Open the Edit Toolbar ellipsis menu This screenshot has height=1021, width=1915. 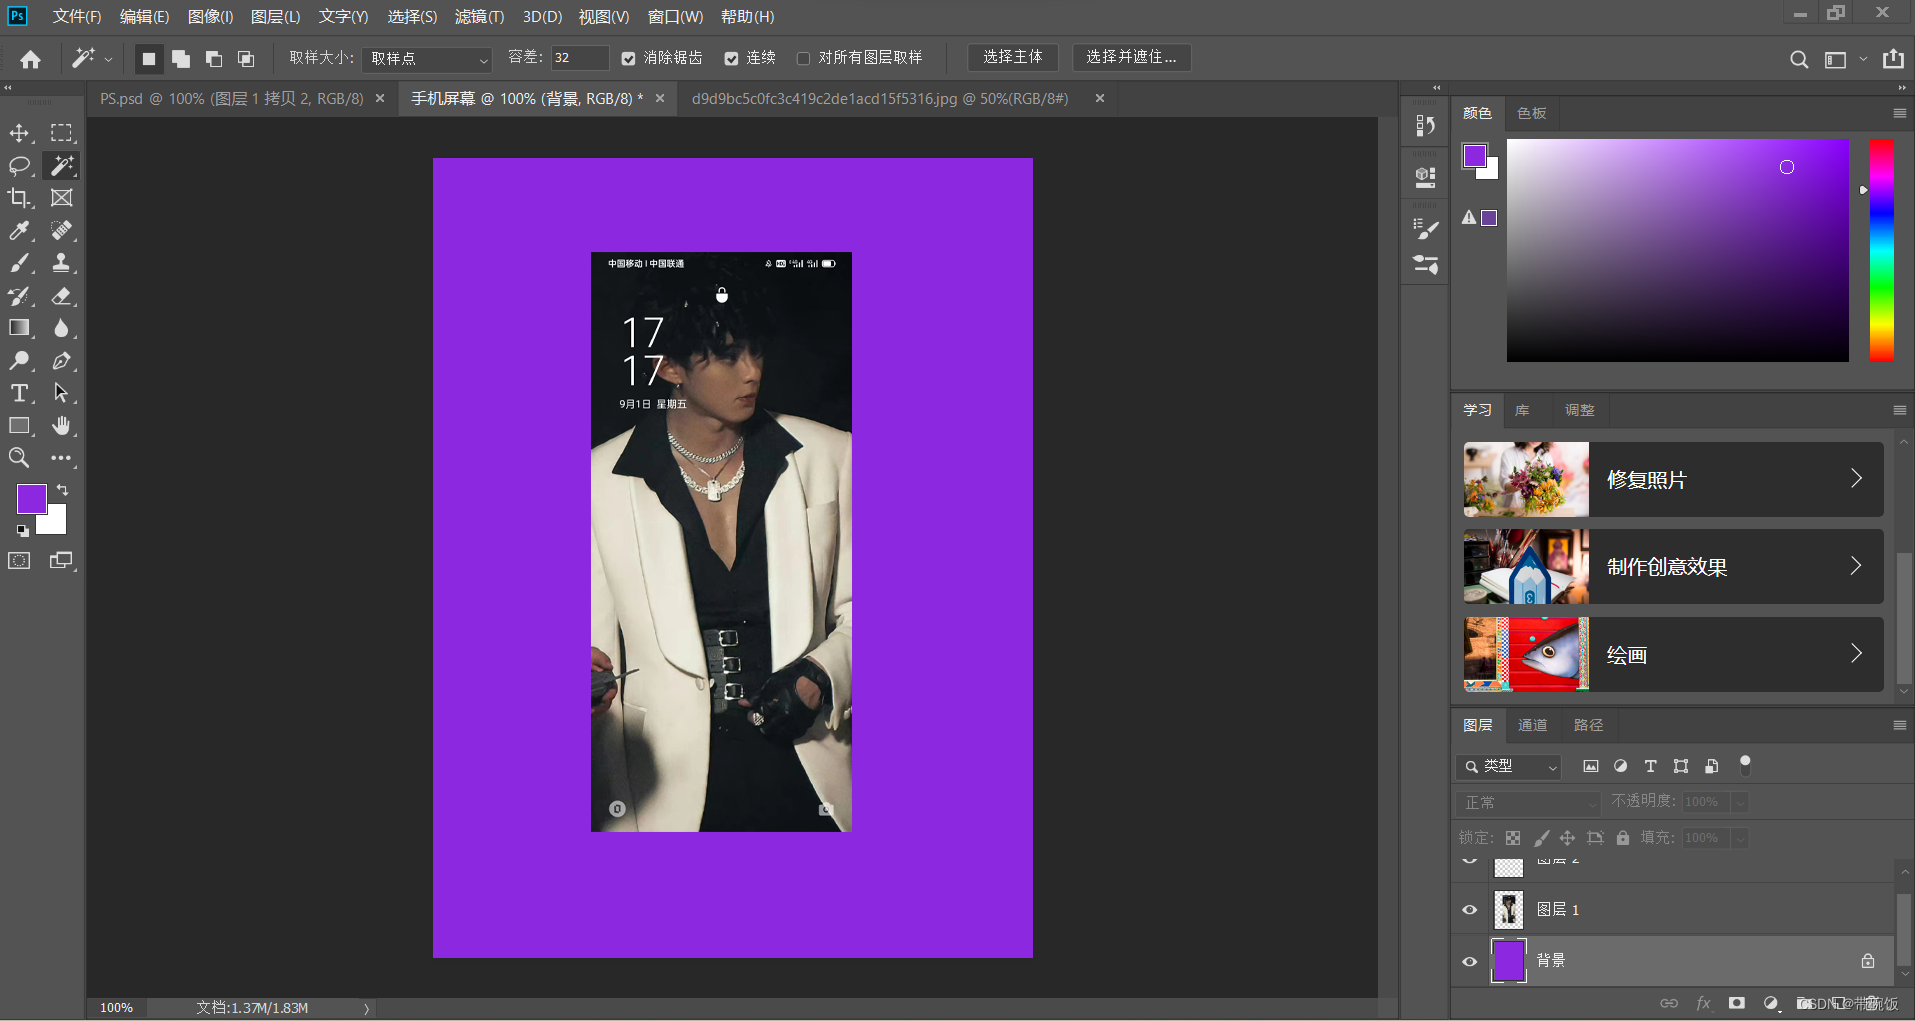(x=62, y=458)
